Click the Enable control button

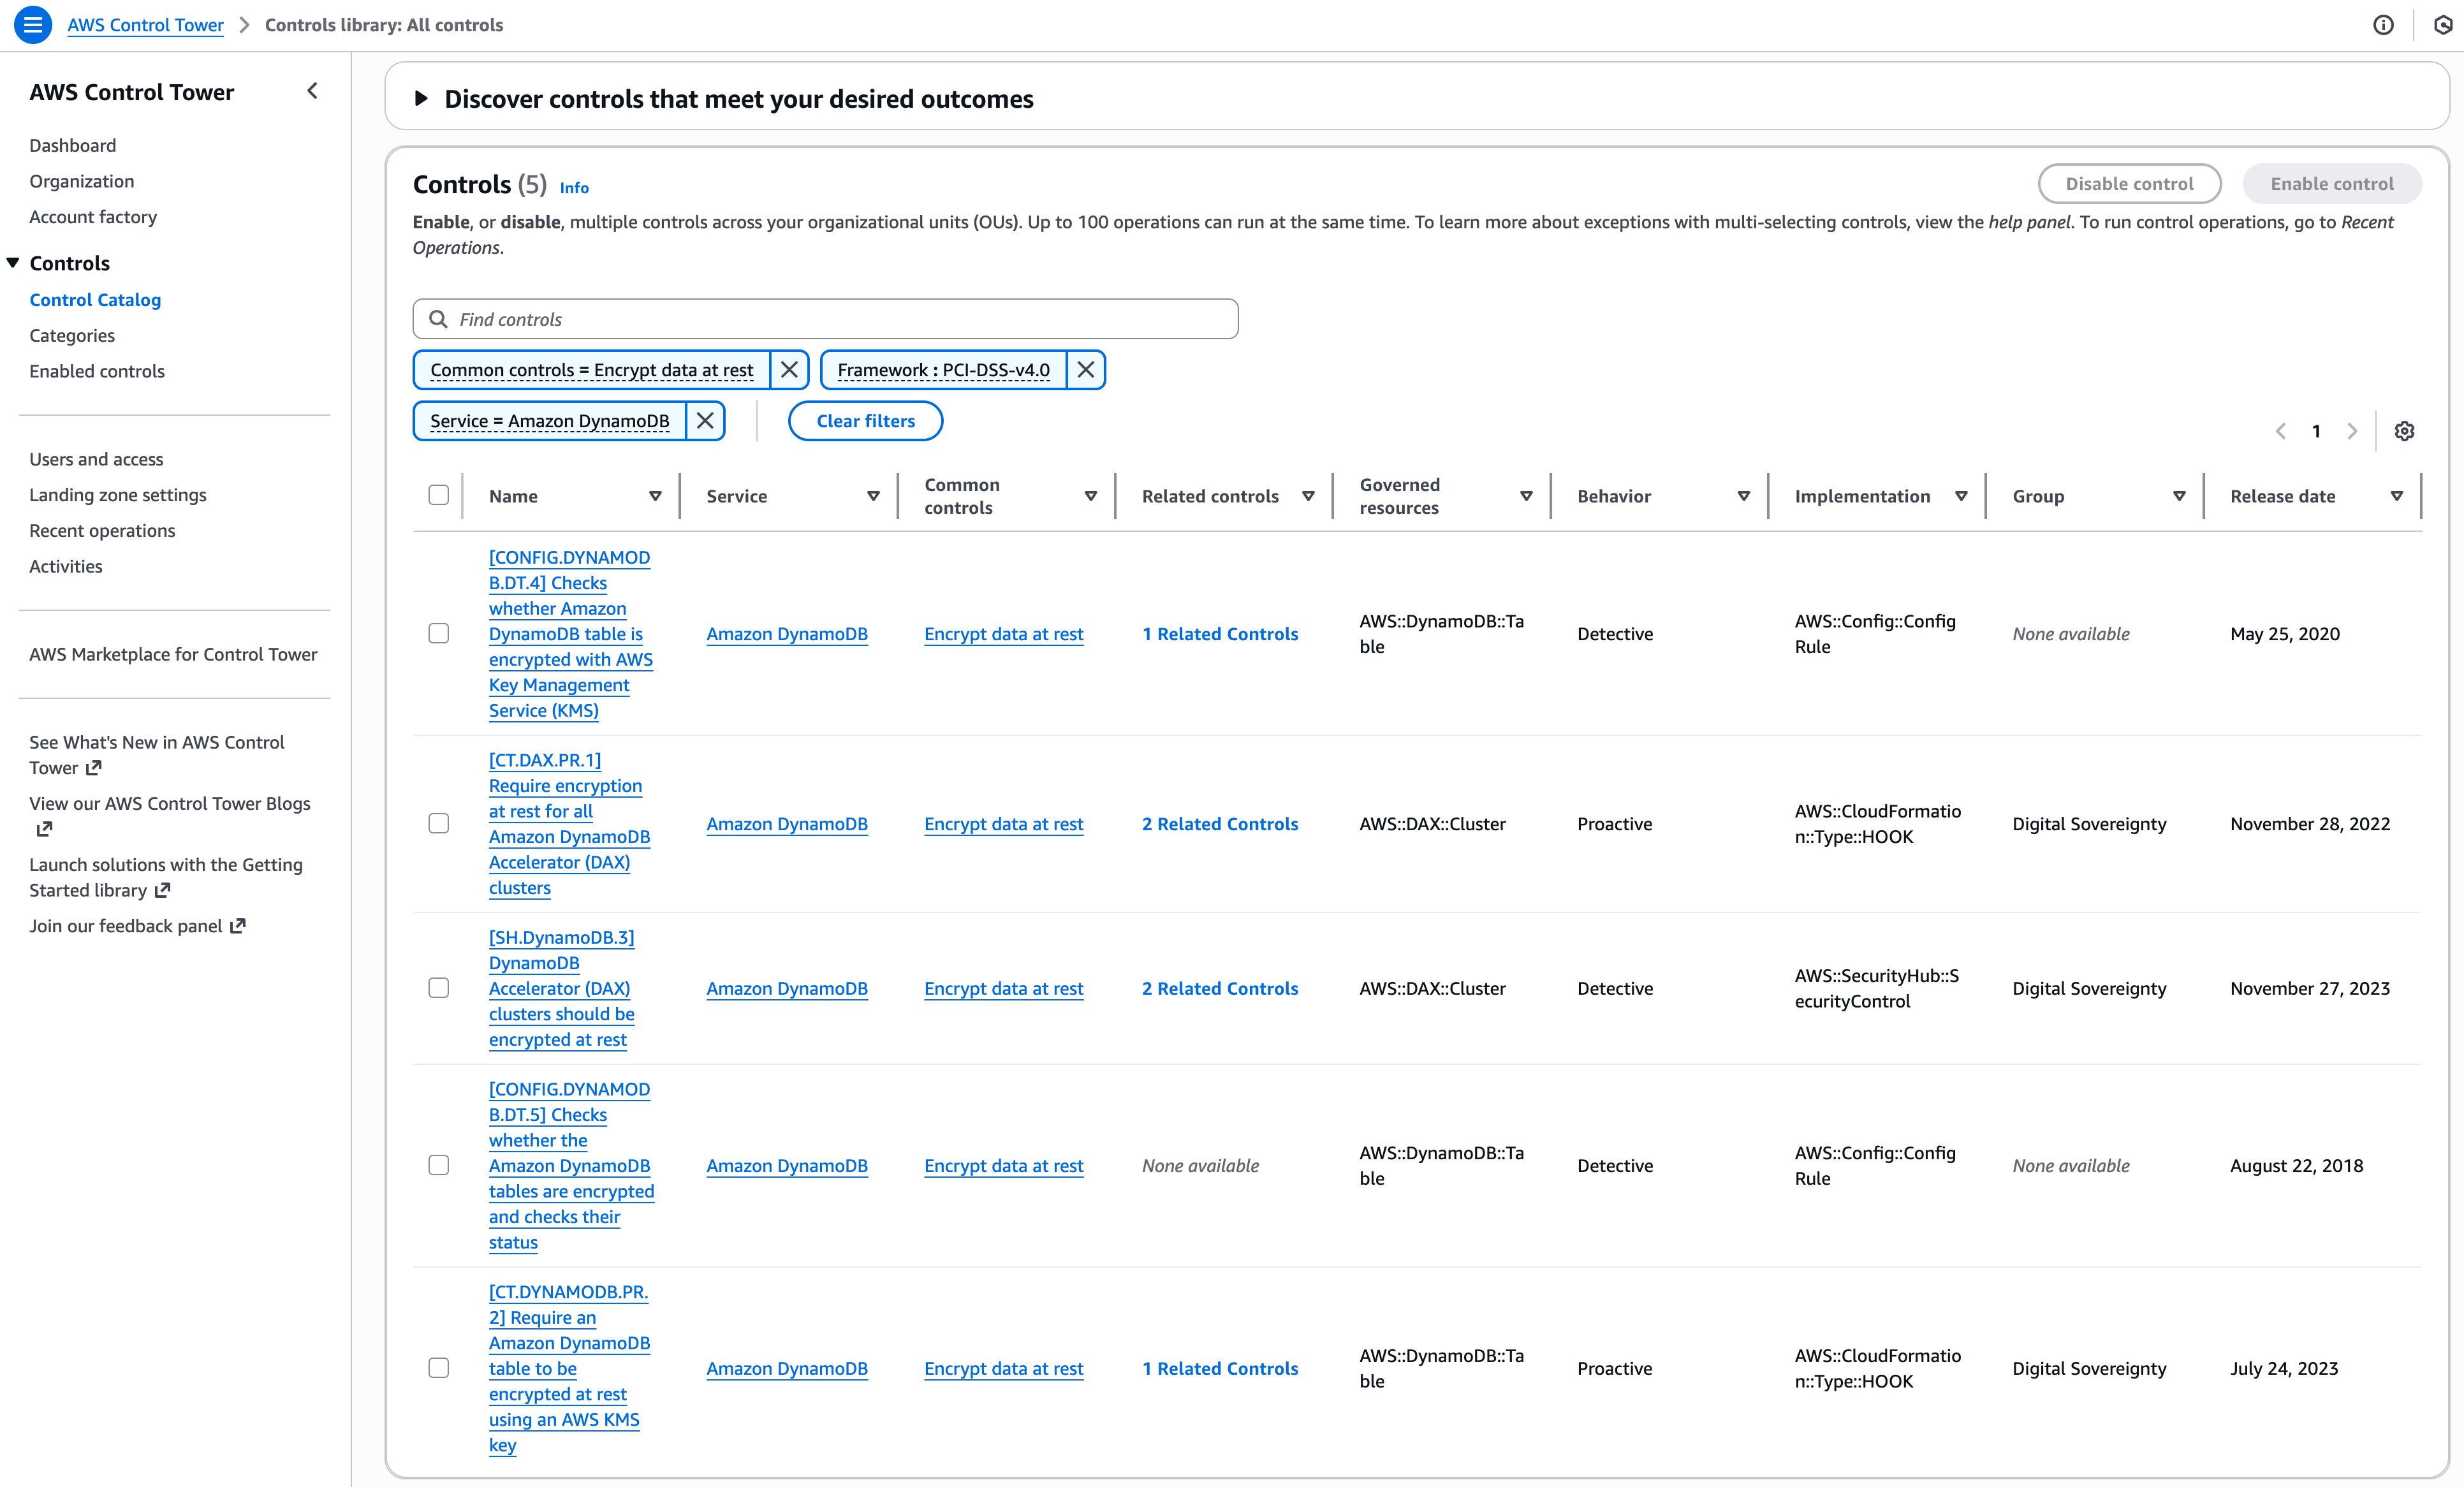click(x=2332, y=184)
